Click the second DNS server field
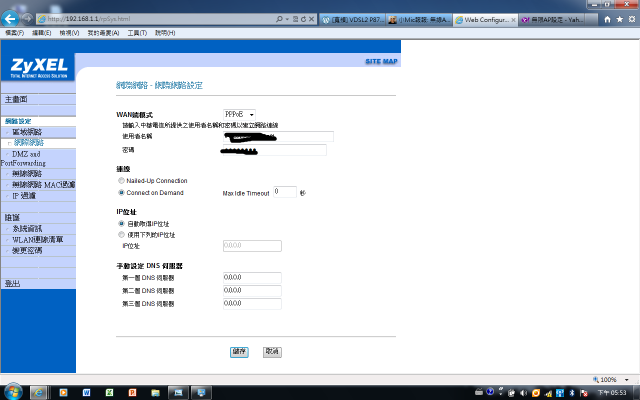Image resolution: width=640 pixels, height=400 pixels. click(x=252, y=291)
